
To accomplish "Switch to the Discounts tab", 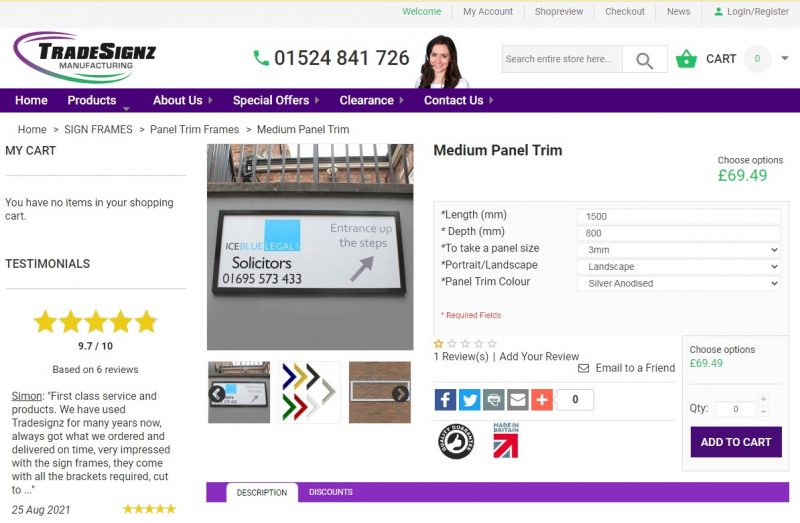I will [331, 492].
